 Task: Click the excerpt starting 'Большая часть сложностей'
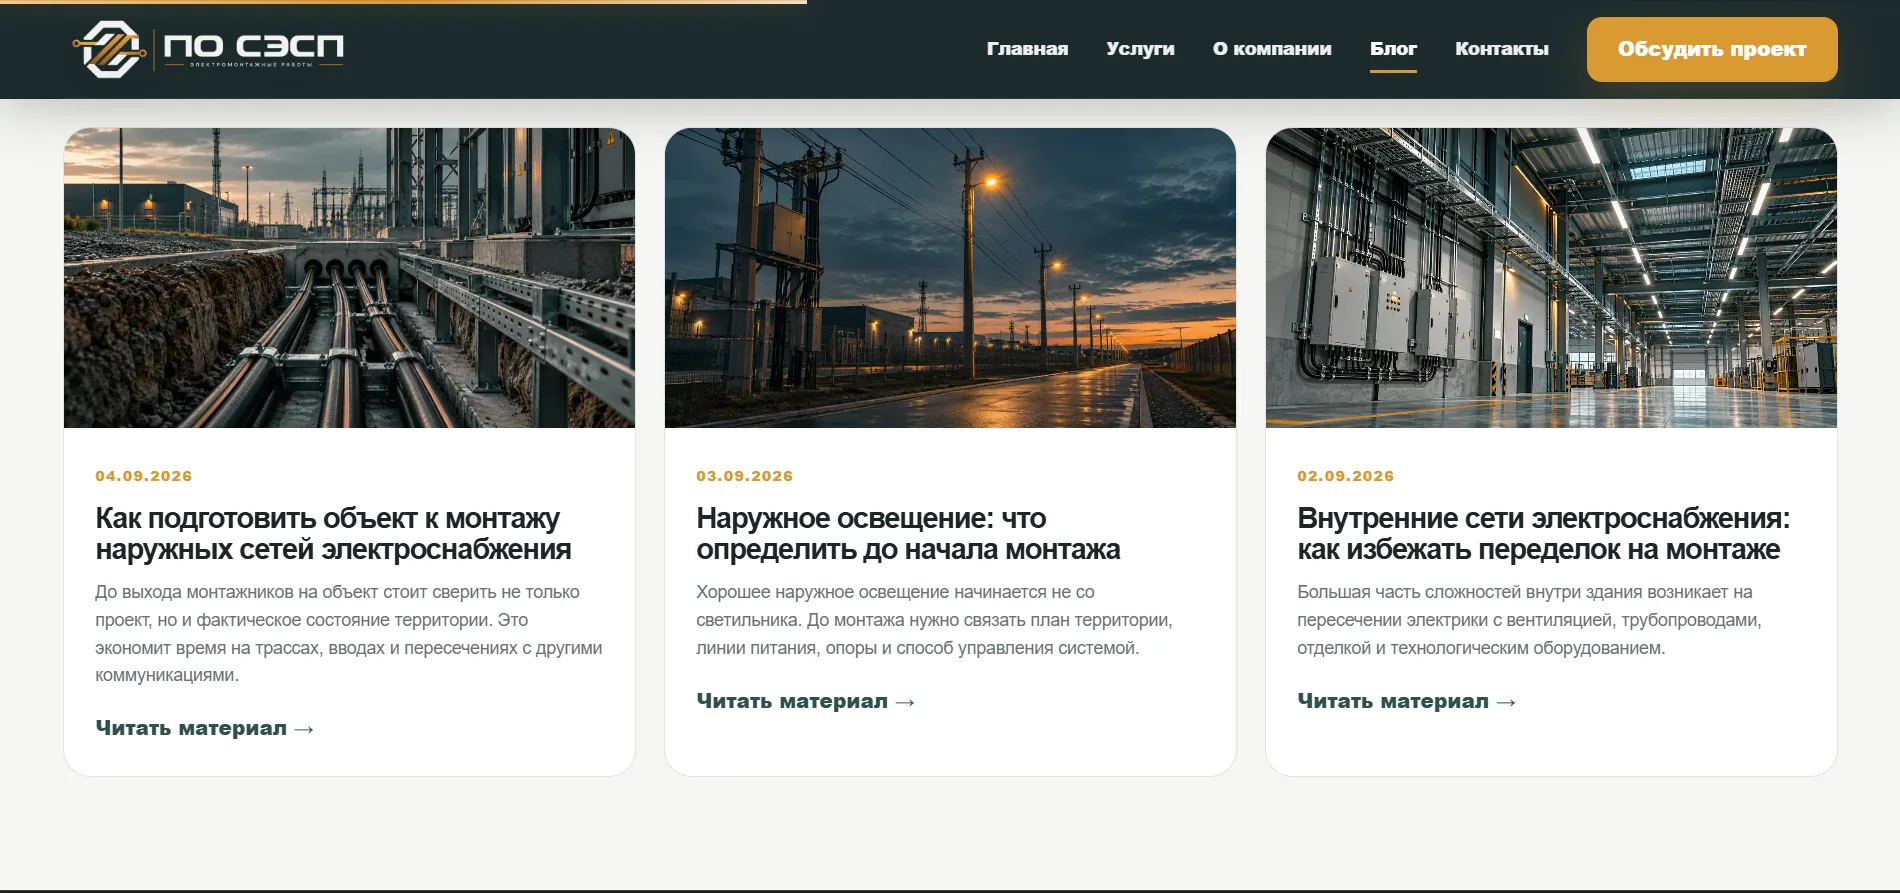(1530, 620)
